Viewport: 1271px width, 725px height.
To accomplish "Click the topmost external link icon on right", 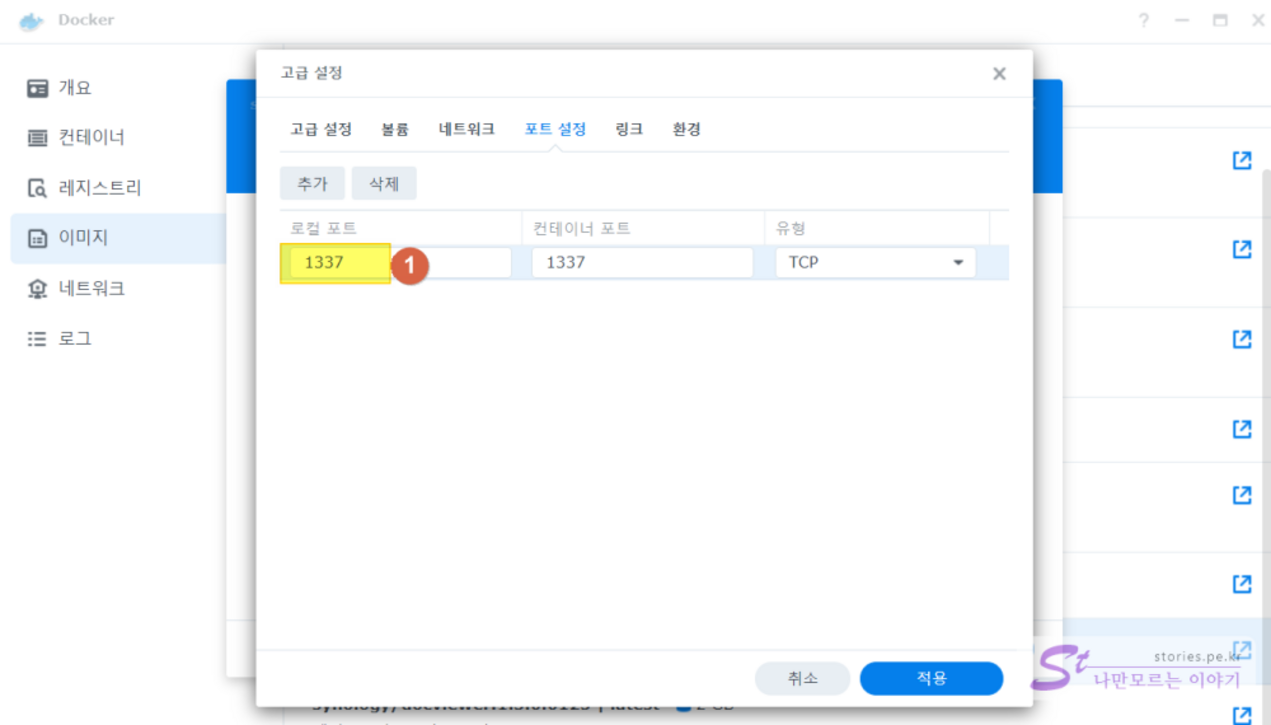I will click(1241, 160).
